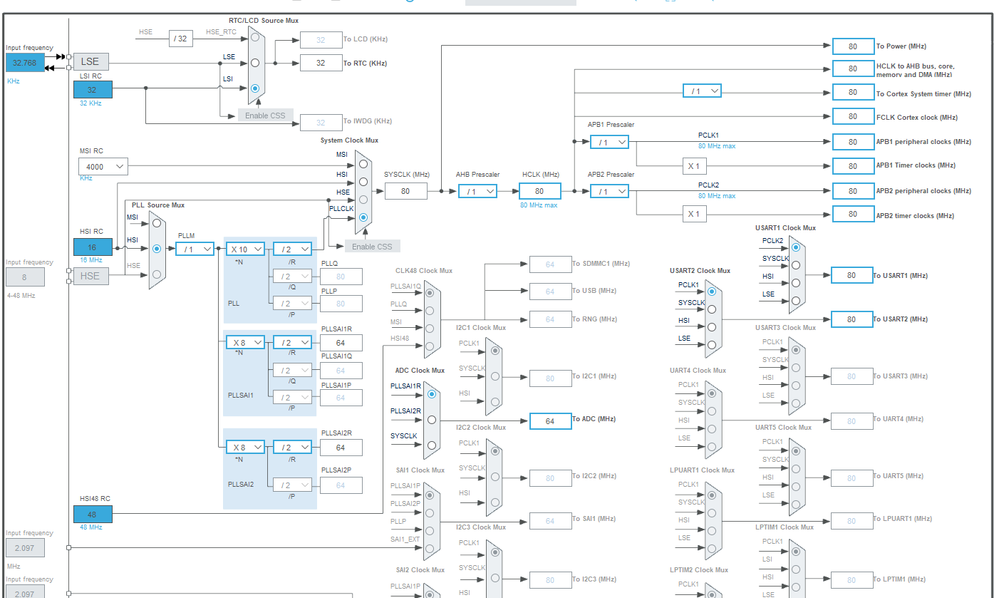Click the To RTC (KHz) value box
The image size is (999, 598).
pos(320,63)
